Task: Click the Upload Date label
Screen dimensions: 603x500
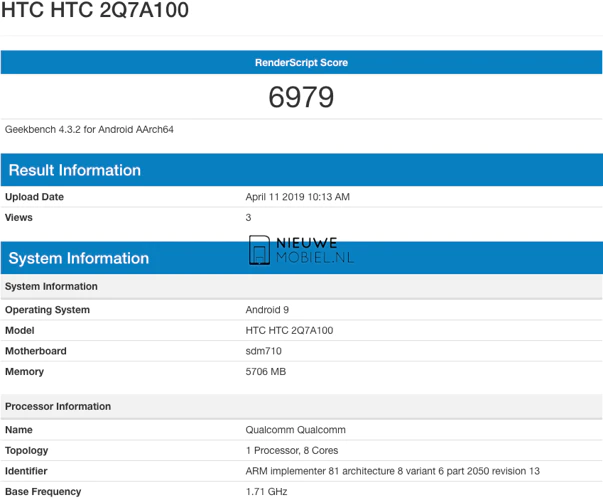Action: [34, 197]
